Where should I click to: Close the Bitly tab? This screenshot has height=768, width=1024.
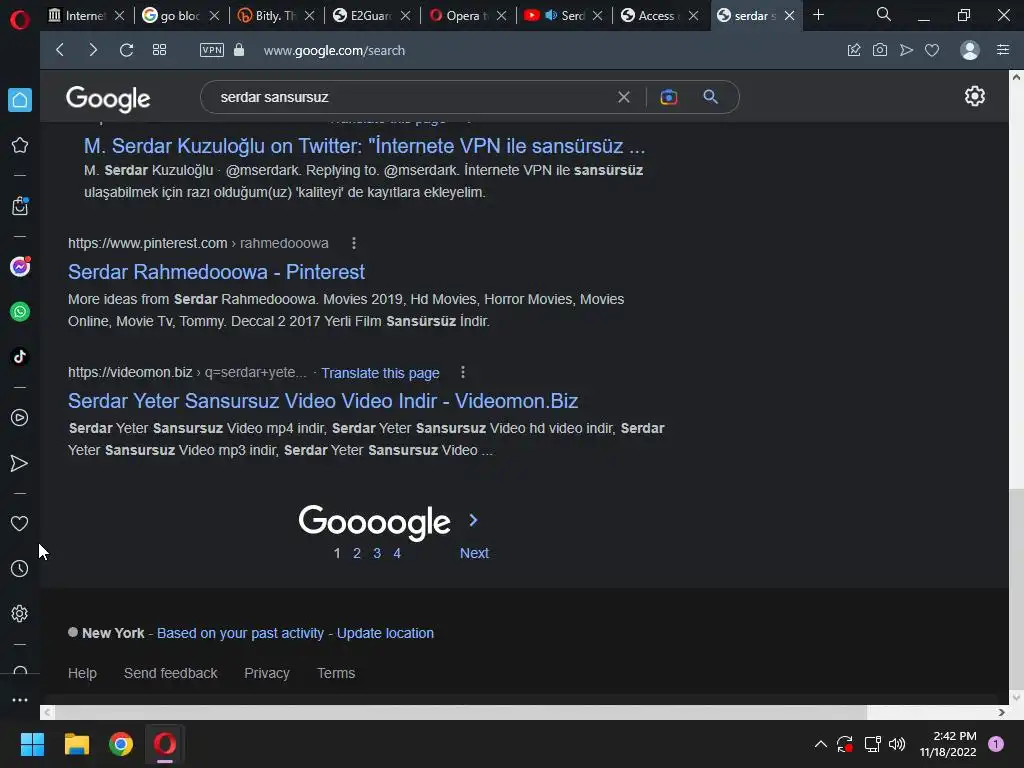point(310,16)
